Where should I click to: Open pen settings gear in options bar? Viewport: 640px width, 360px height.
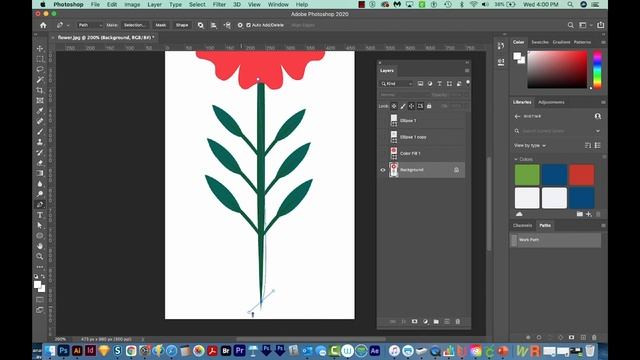click(x=240, y=25)
